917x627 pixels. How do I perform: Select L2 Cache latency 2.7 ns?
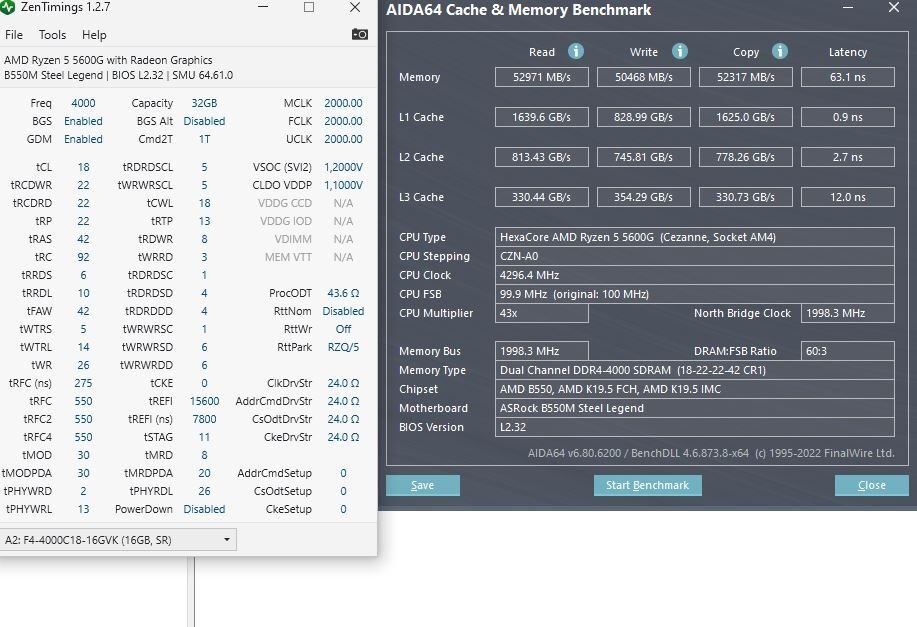pyautogui.click(x=847, y=157)
